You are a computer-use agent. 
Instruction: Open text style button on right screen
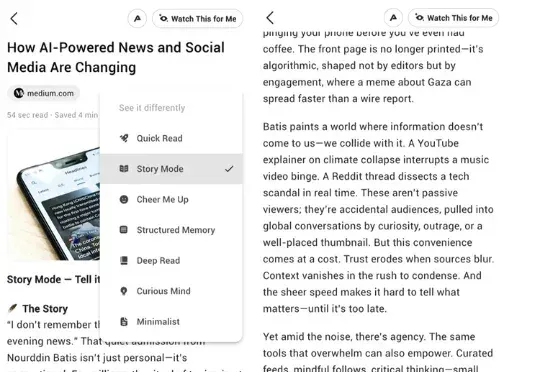[x=393, y=18]
